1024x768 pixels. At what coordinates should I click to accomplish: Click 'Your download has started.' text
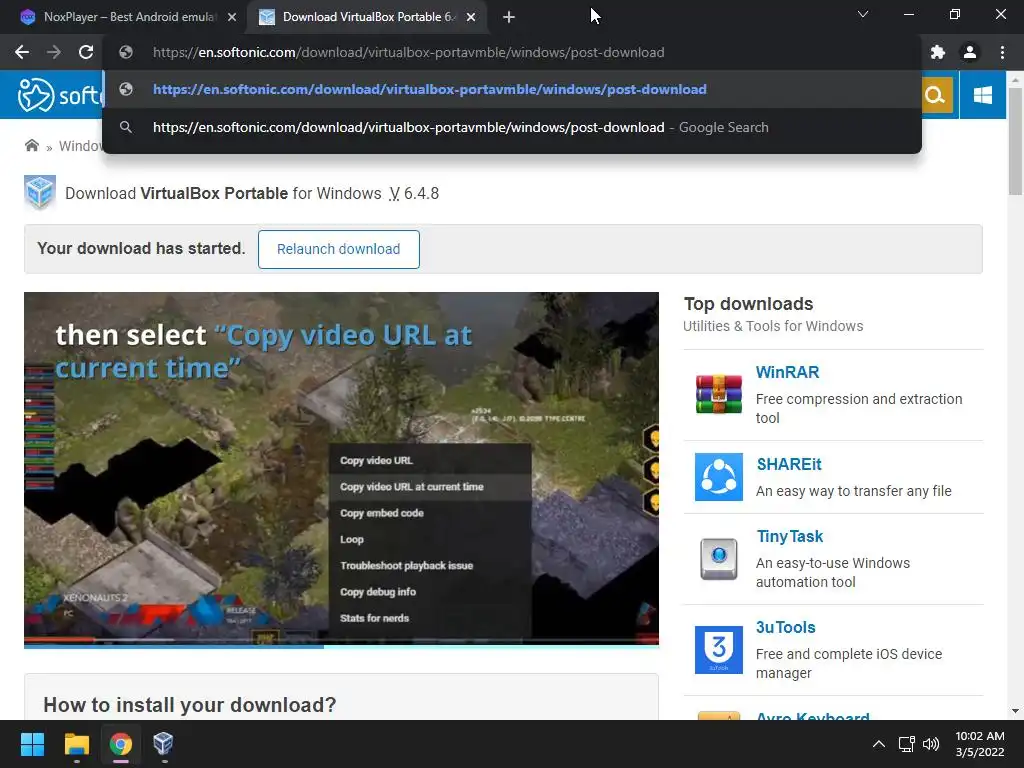pyautogui.click(x=141, y=248)
